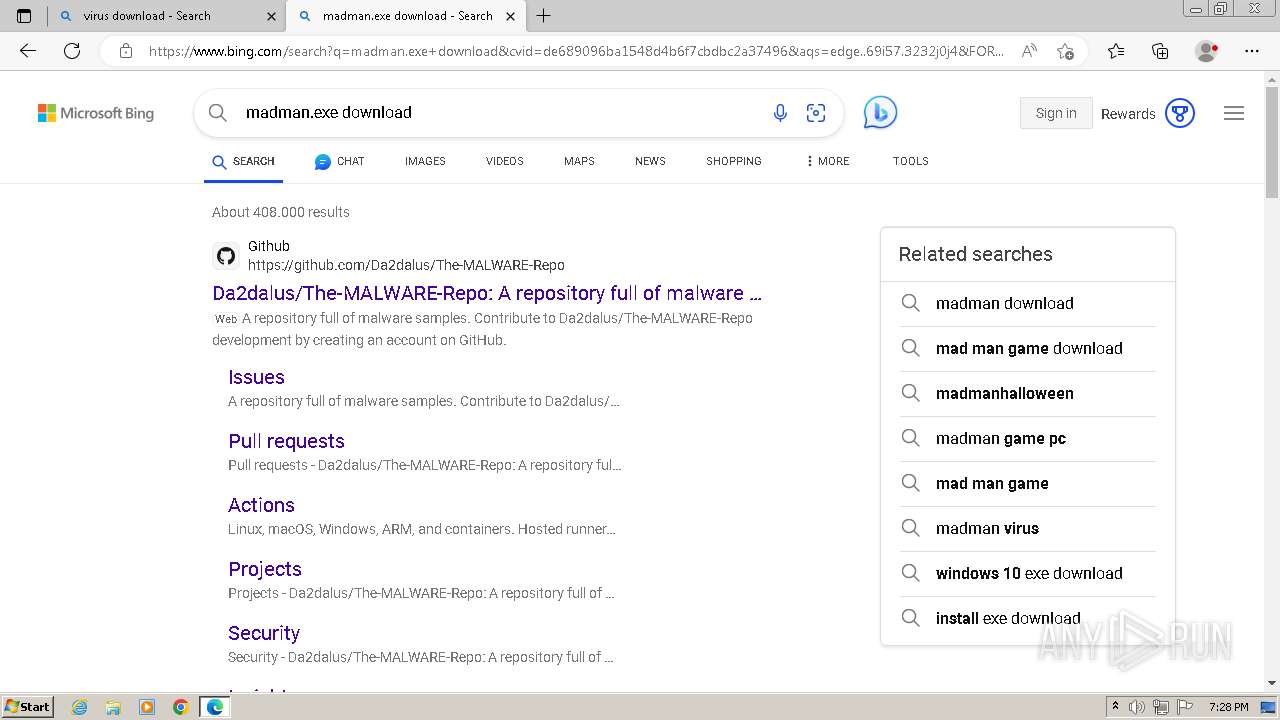Select related search 'madman virus'

[1028, 528]
